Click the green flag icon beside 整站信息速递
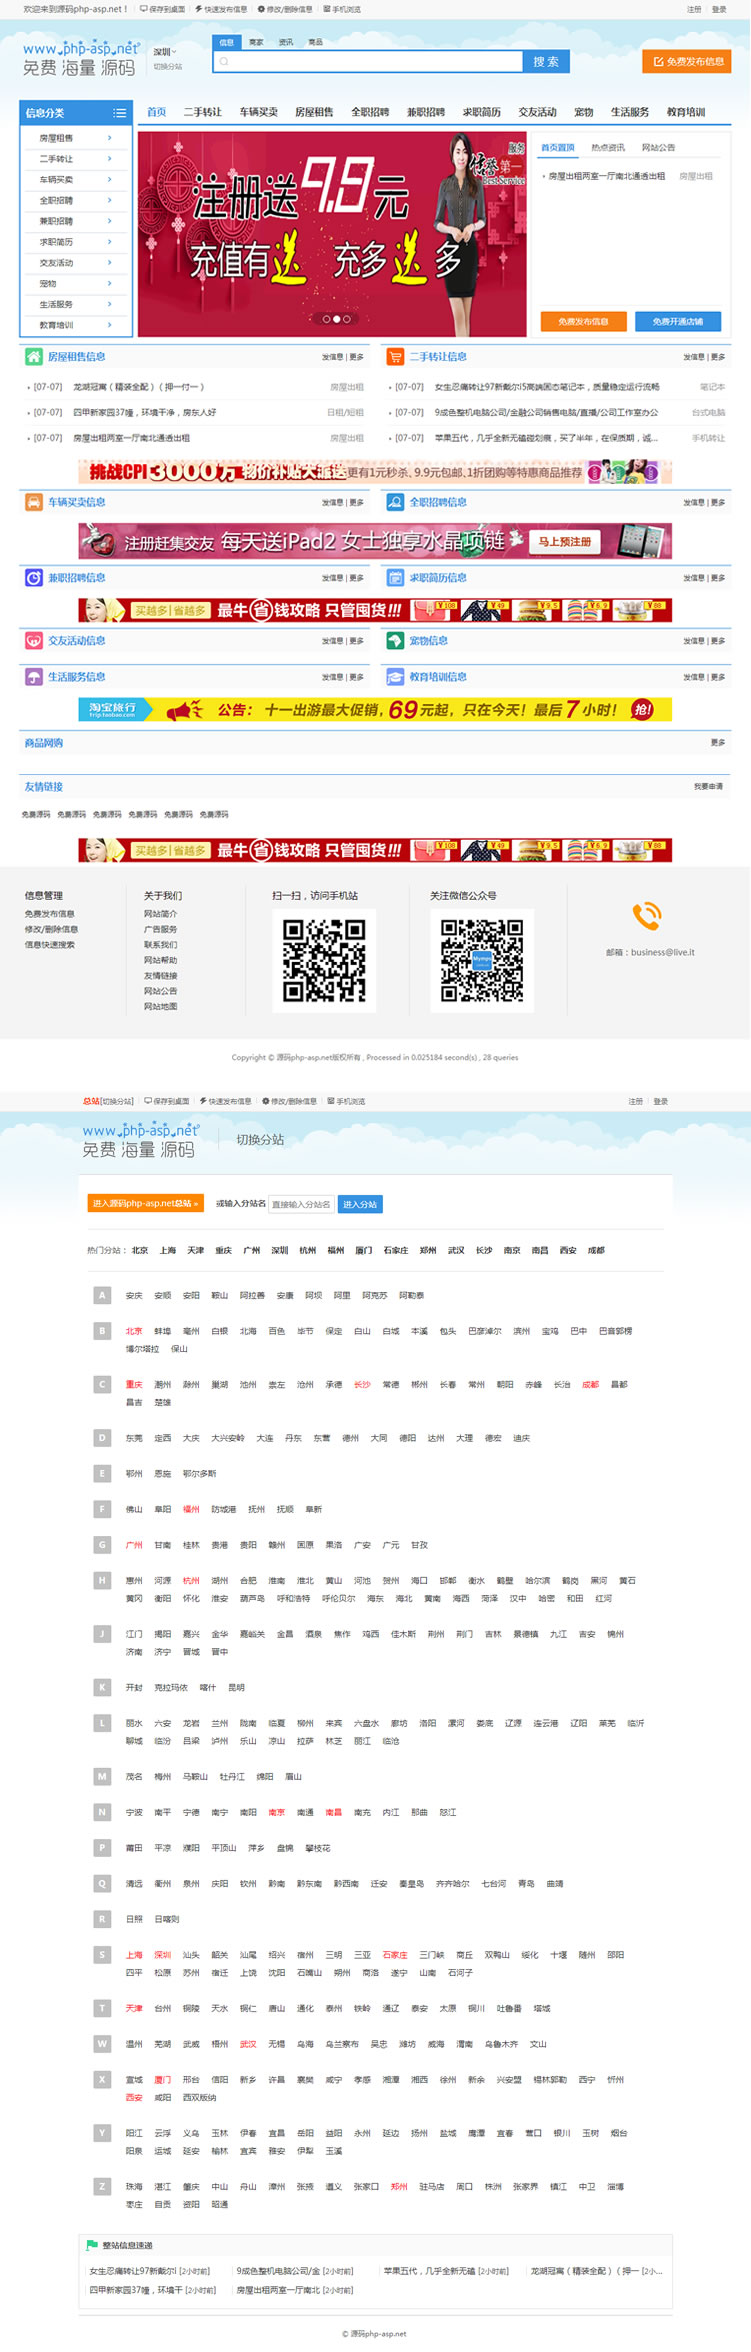 click(92, 2245)
